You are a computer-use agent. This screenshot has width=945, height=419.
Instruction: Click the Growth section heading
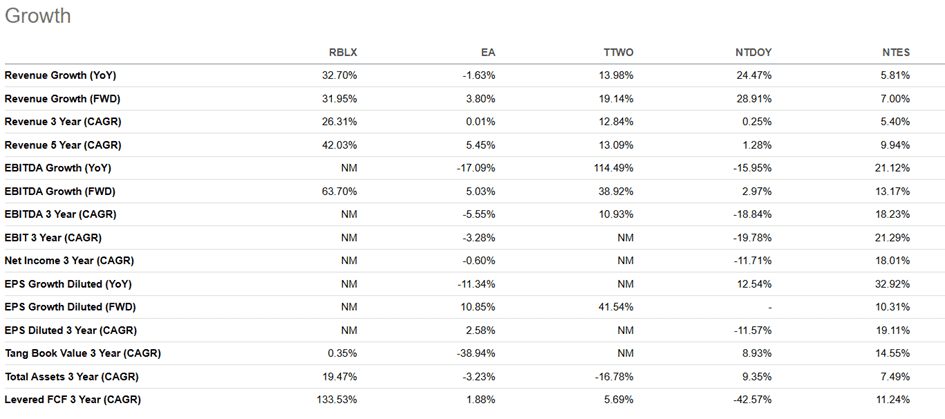[x=37, y=17]
